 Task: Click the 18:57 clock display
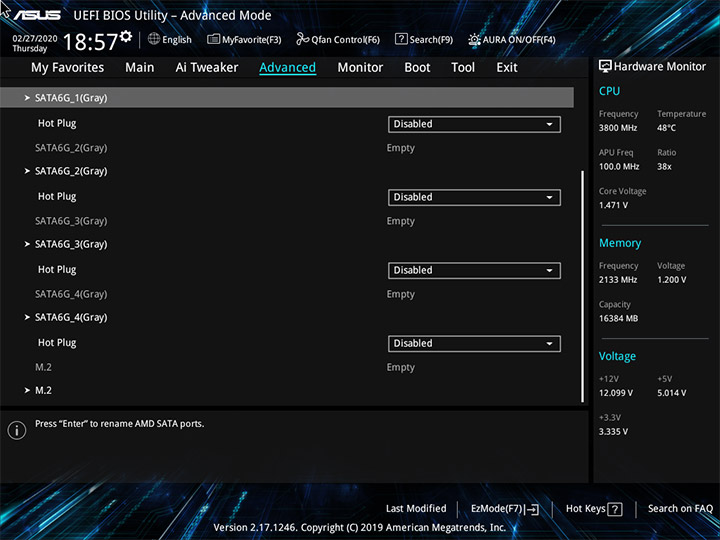click(90, 42)
